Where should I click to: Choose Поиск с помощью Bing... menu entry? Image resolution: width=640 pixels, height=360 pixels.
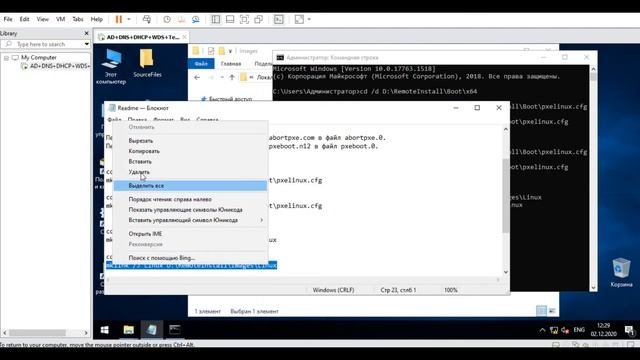tap(190, 258)
